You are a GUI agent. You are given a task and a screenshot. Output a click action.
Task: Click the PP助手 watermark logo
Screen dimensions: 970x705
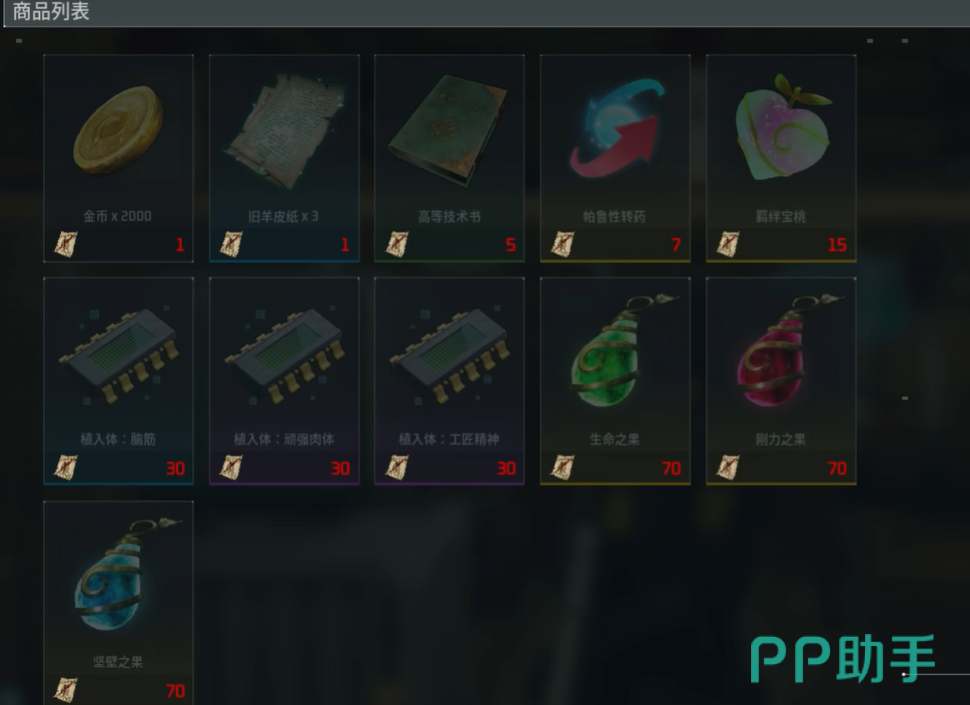(843, 659)
